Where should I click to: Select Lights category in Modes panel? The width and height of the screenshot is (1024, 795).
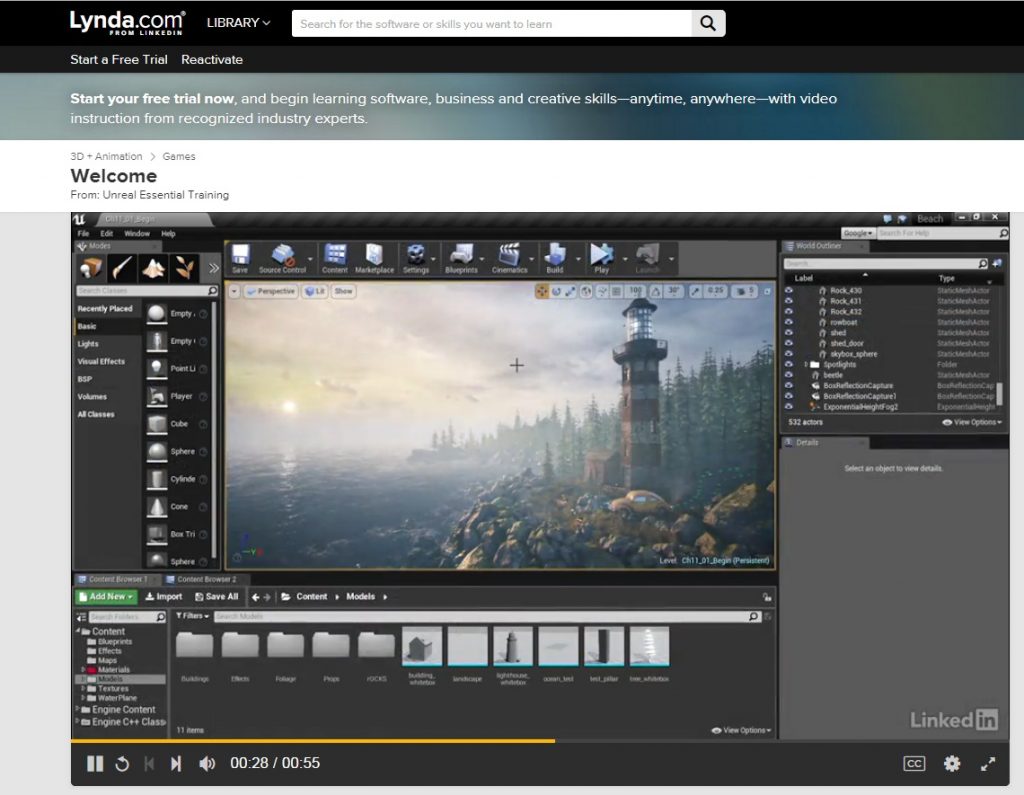tap(89, 344)
